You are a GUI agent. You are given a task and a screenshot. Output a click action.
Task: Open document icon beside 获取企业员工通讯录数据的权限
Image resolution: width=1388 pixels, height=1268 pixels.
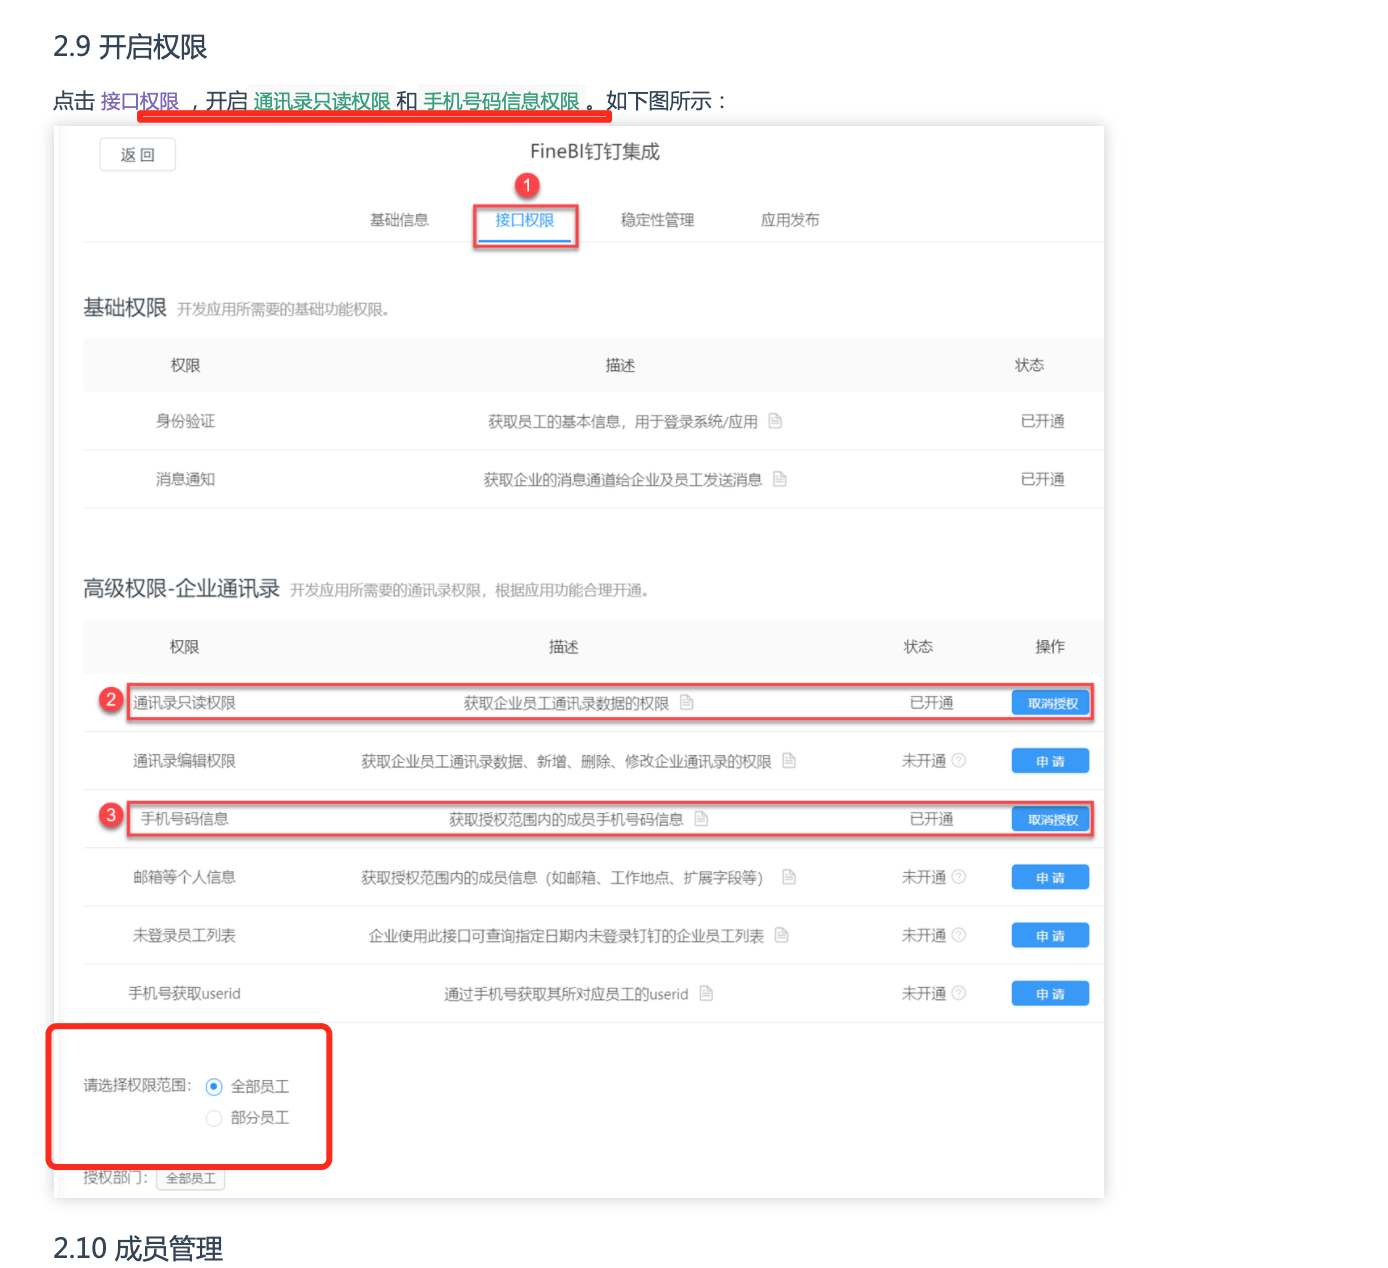pyautogui.click(x=687, y=702)
